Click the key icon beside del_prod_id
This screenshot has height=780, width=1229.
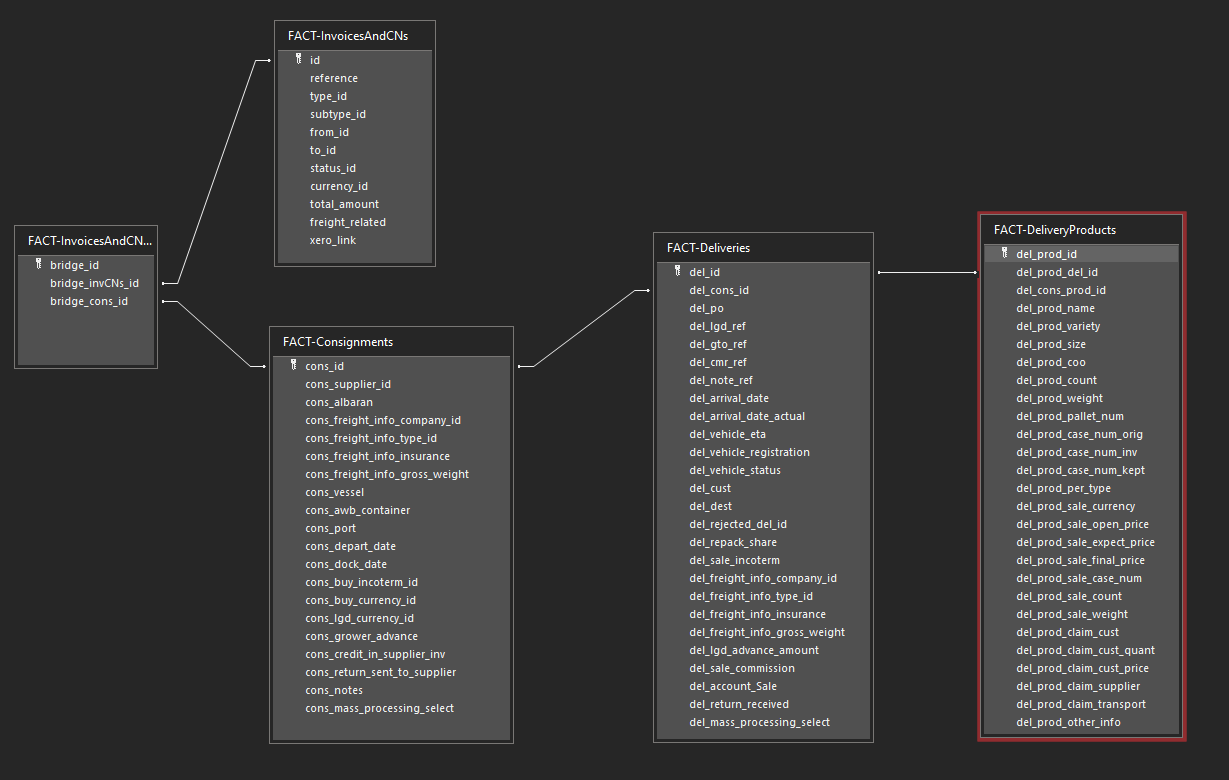1004,254
